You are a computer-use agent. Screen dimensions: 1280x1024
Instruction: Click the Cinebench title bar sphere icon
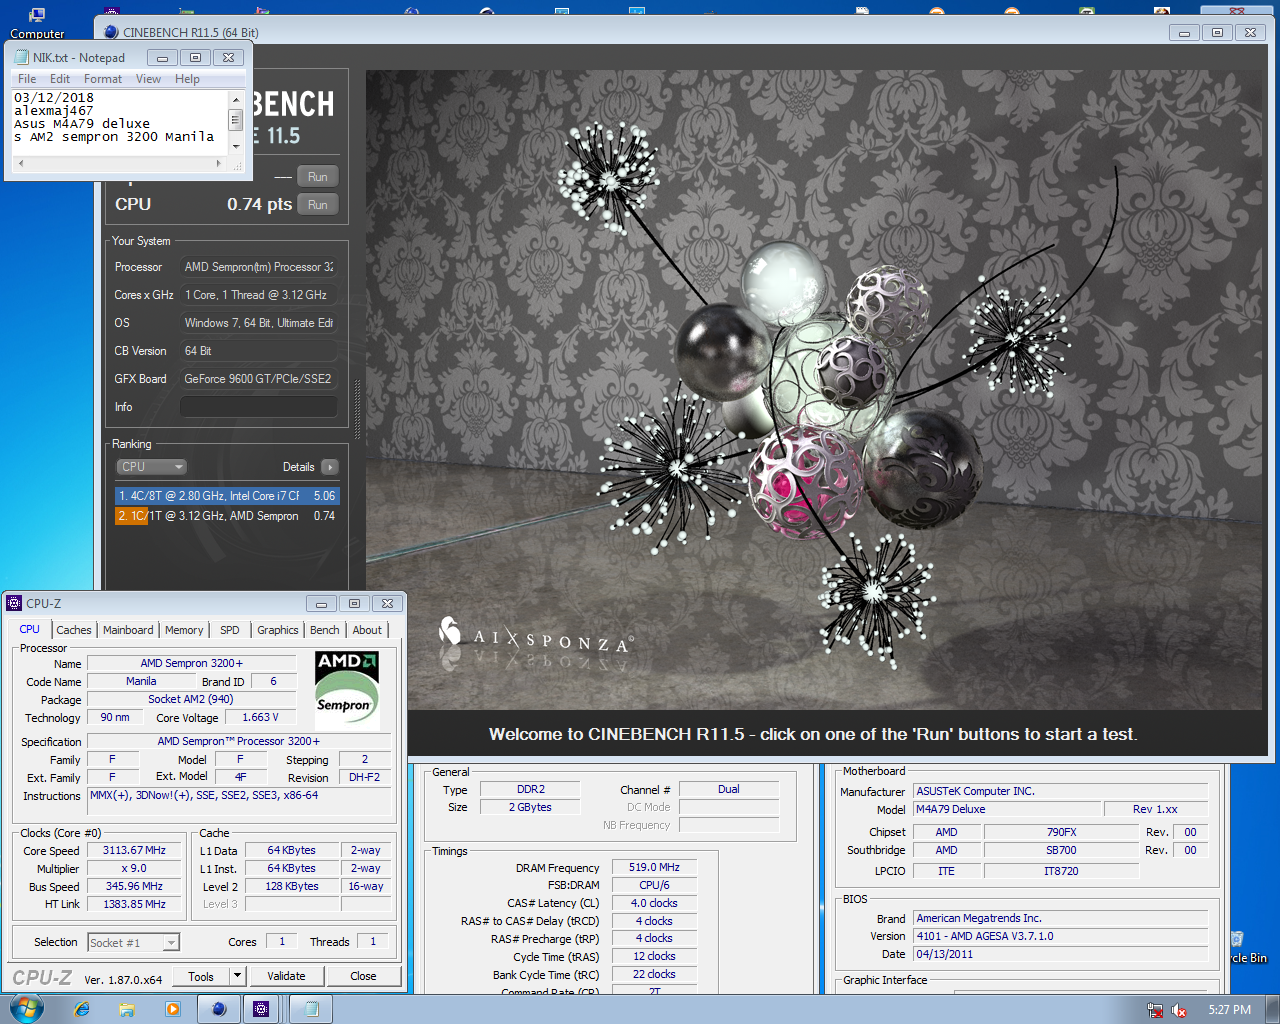112,32
